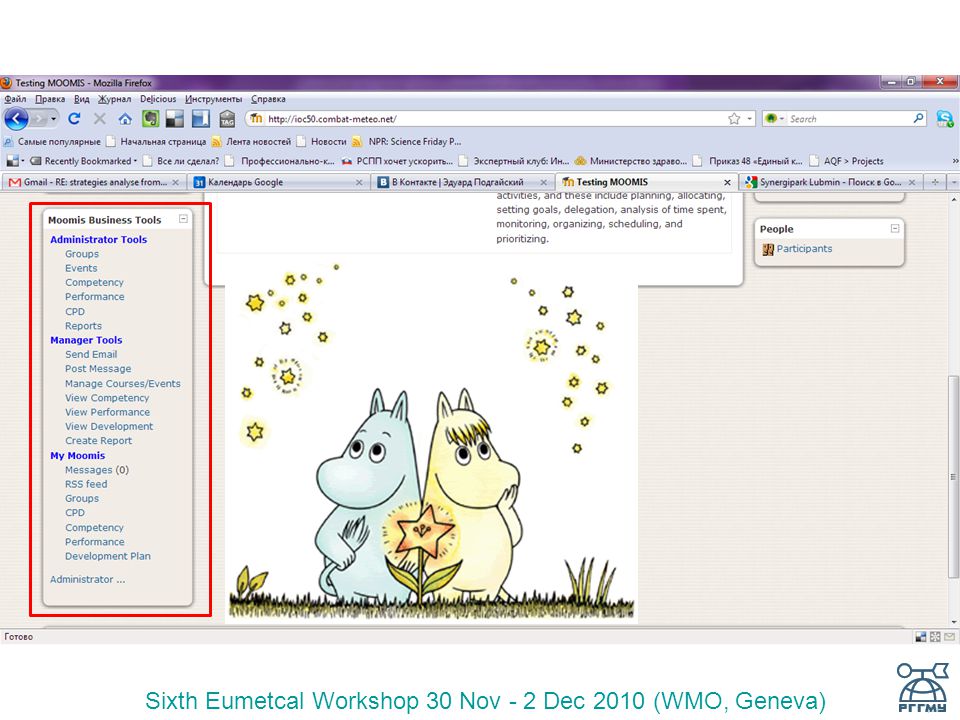
Task: Click the browser Back arrow button
Action: (x=17, y=119)
